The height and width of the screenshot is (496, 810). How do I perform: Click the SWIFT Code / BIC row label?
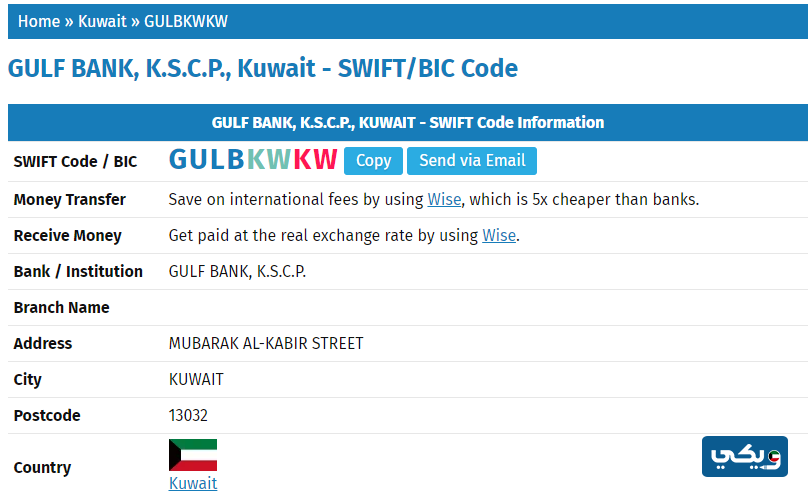(75, 161)
